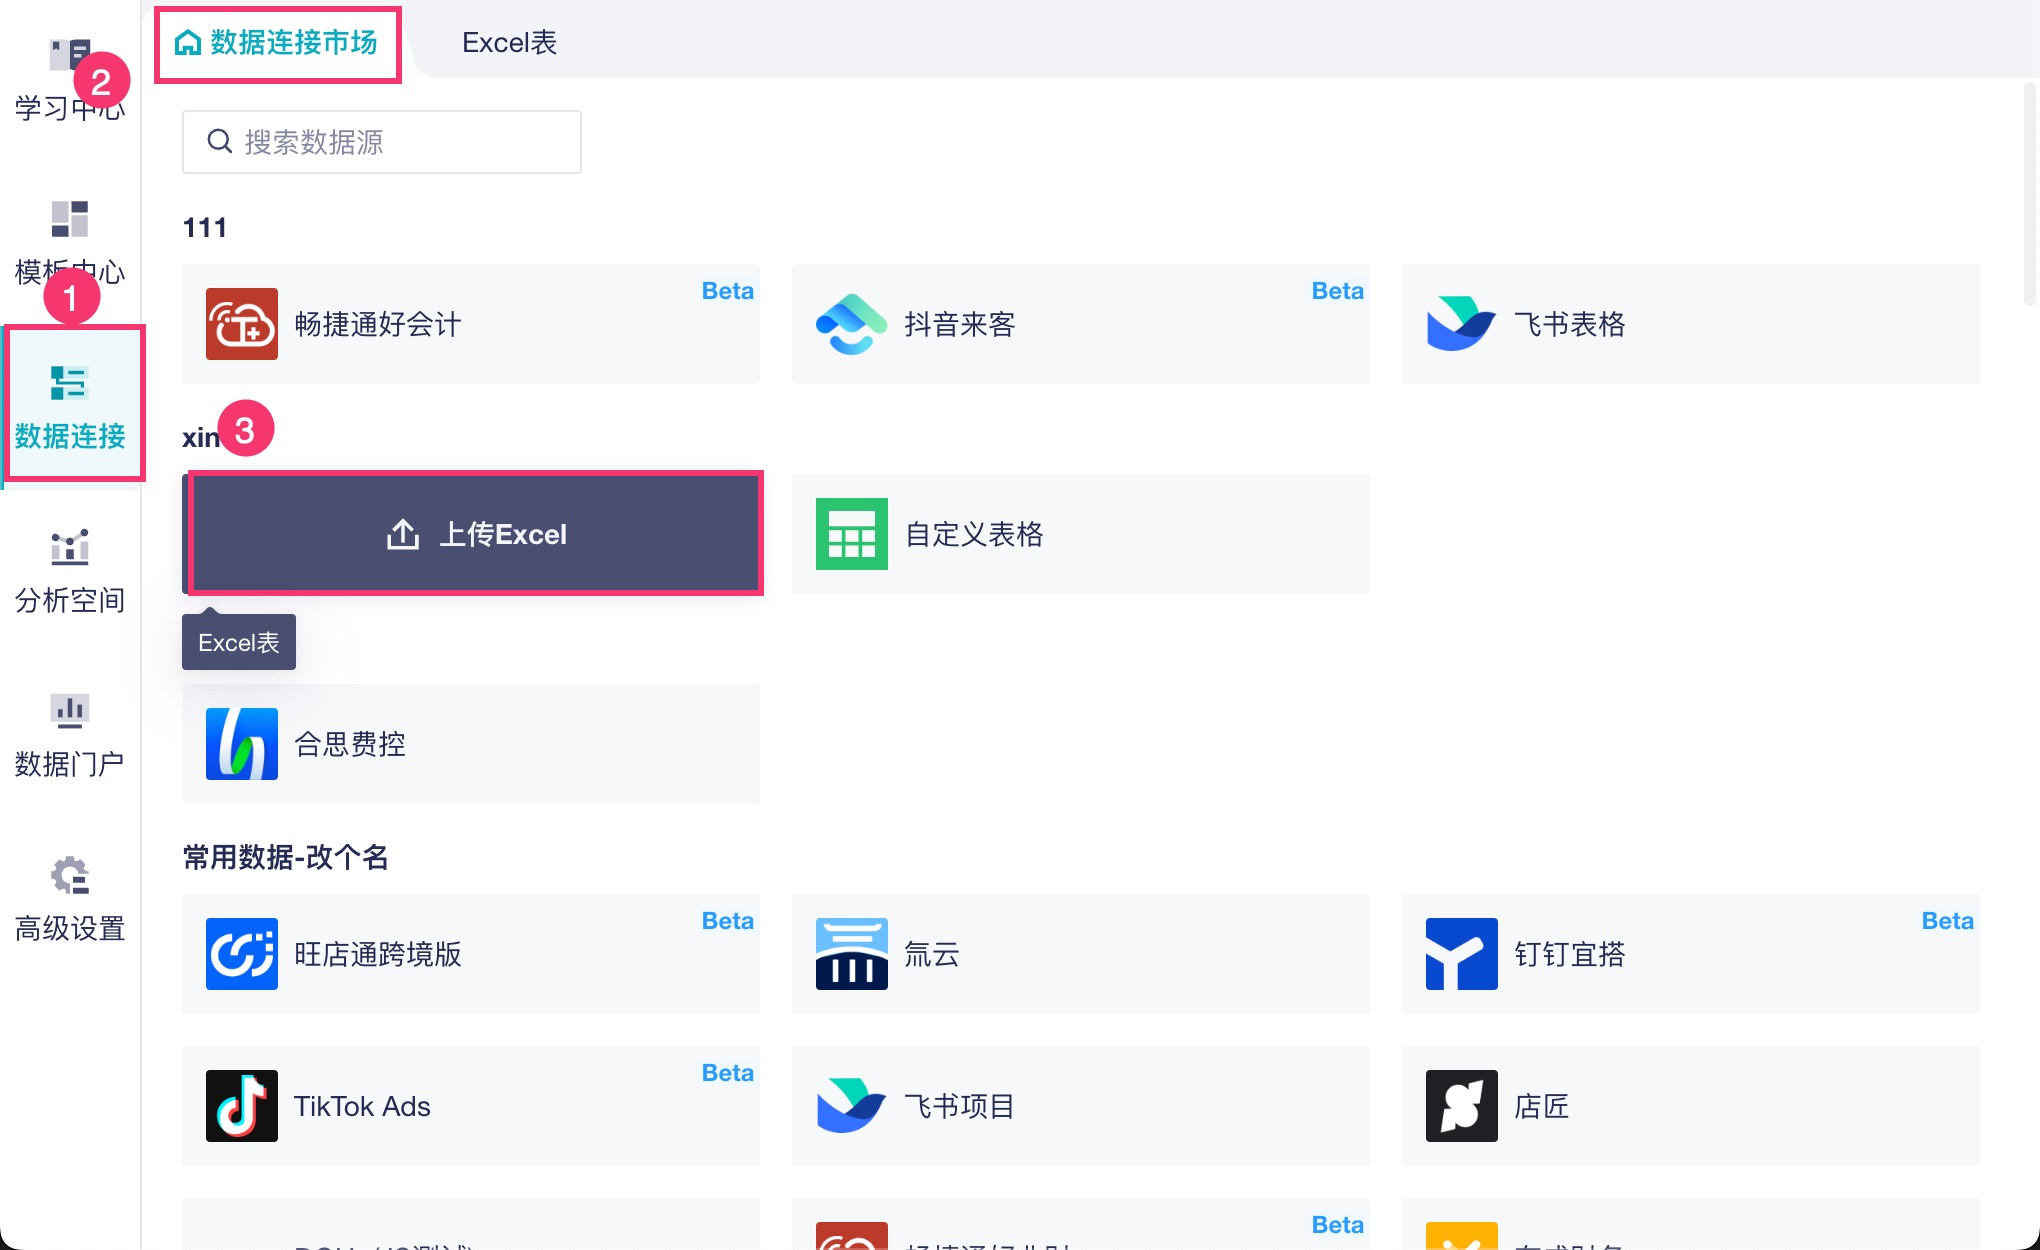Image resolution: width=2040 pixels, height=1250 pixels.
Task: Click the vertical scrollbar on the right
Action: (2030, 195)
